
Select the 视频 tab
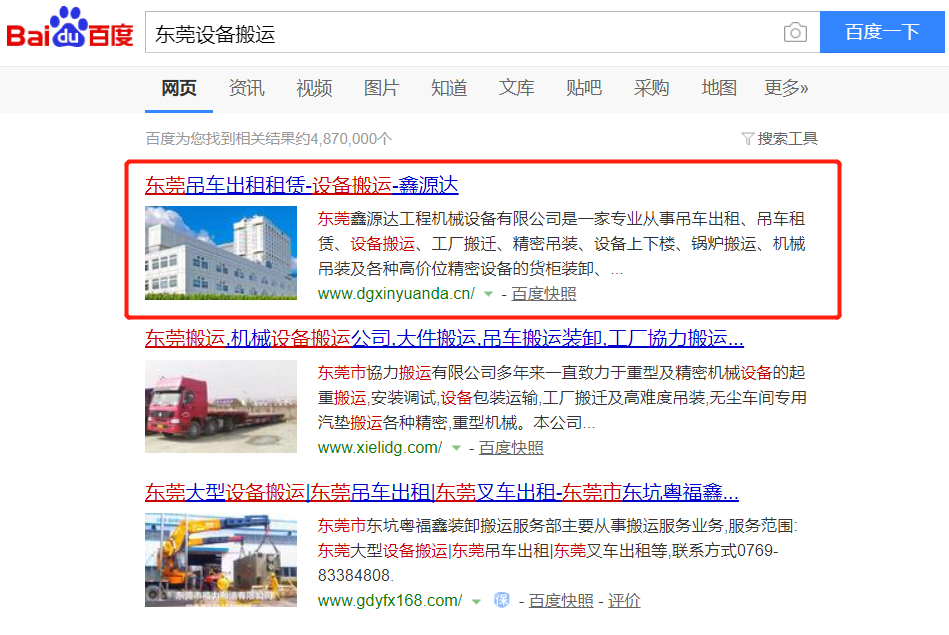point(314,88)
